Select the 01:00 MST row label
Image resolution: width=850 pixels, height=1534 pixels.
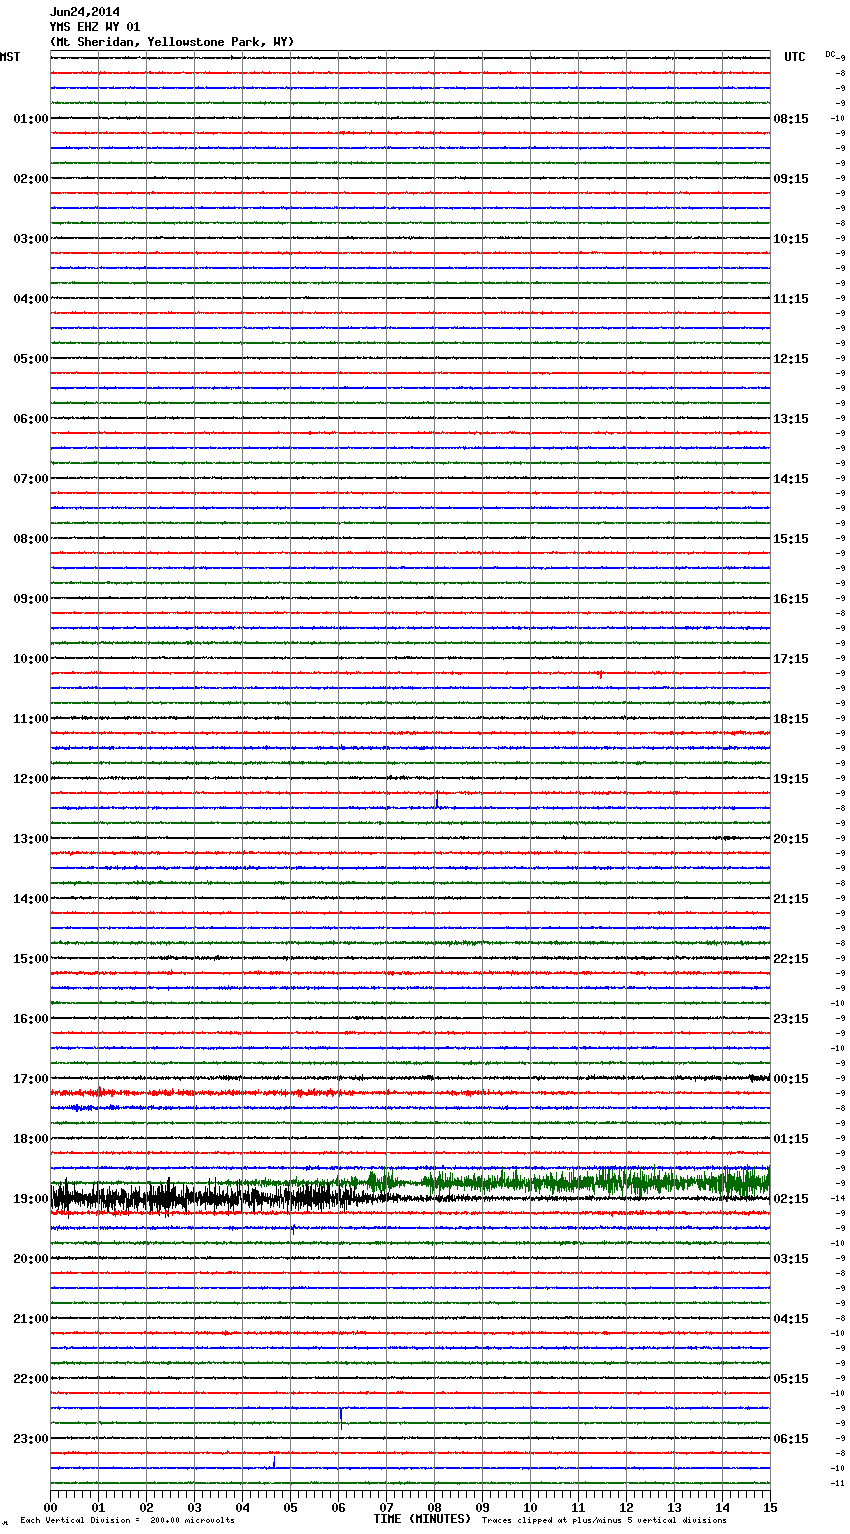pos(30,119)
